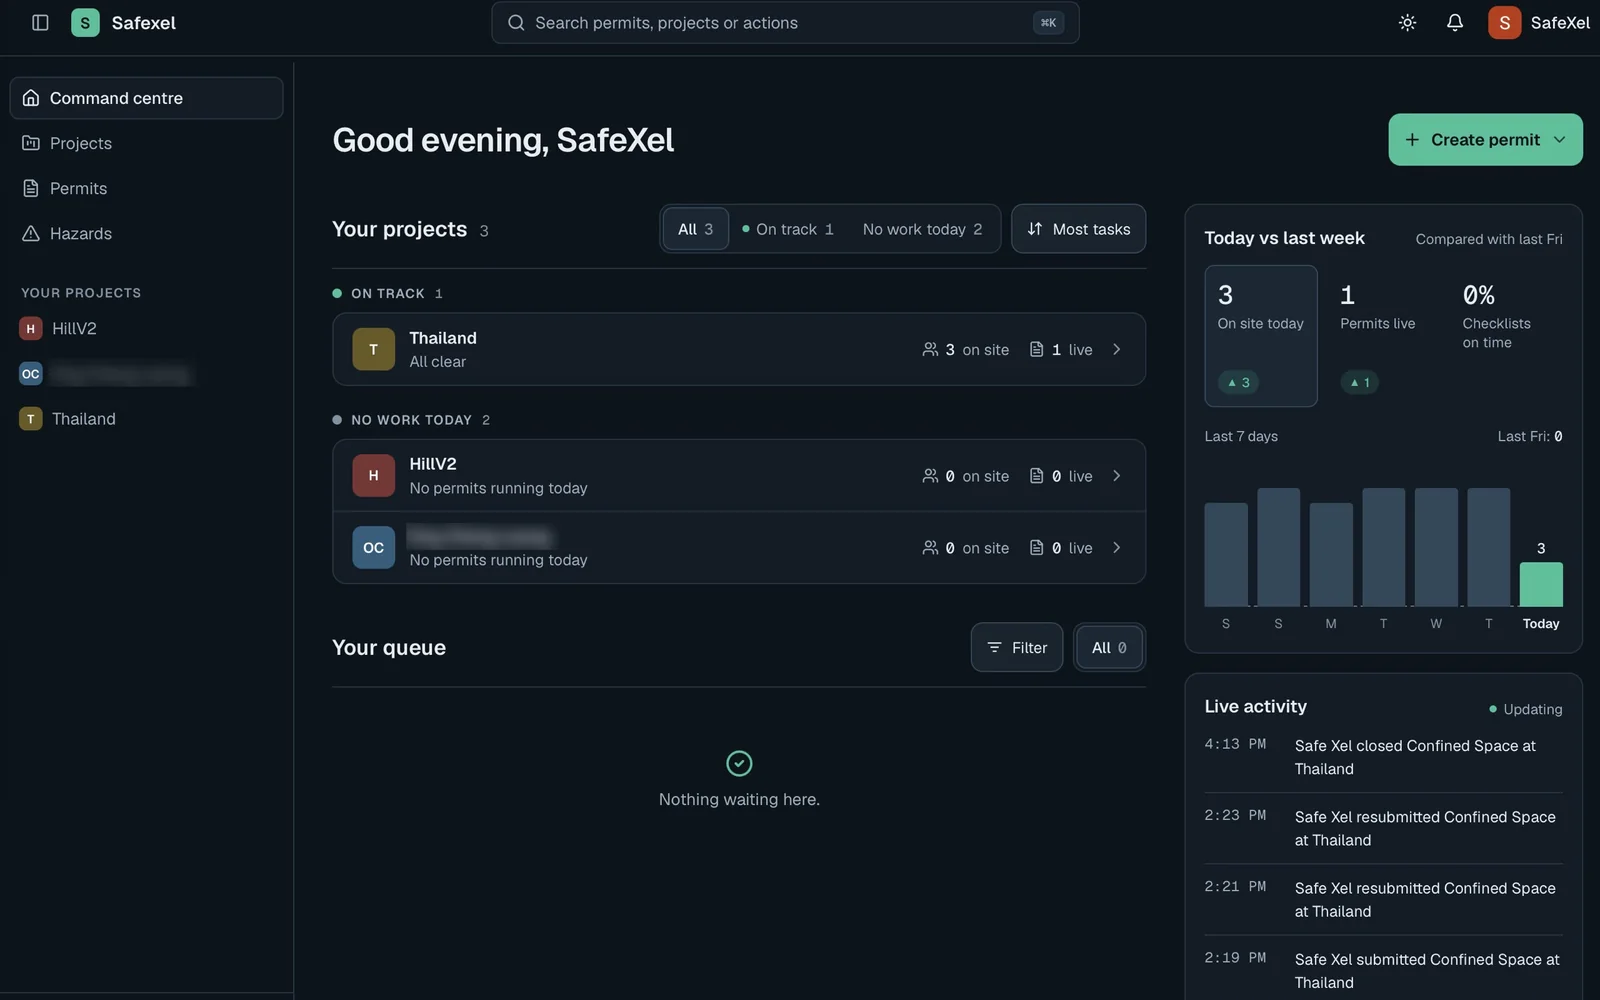Open Permits in the sidebar
Screen dimensions: 1600x1000
tap(146, 188)
